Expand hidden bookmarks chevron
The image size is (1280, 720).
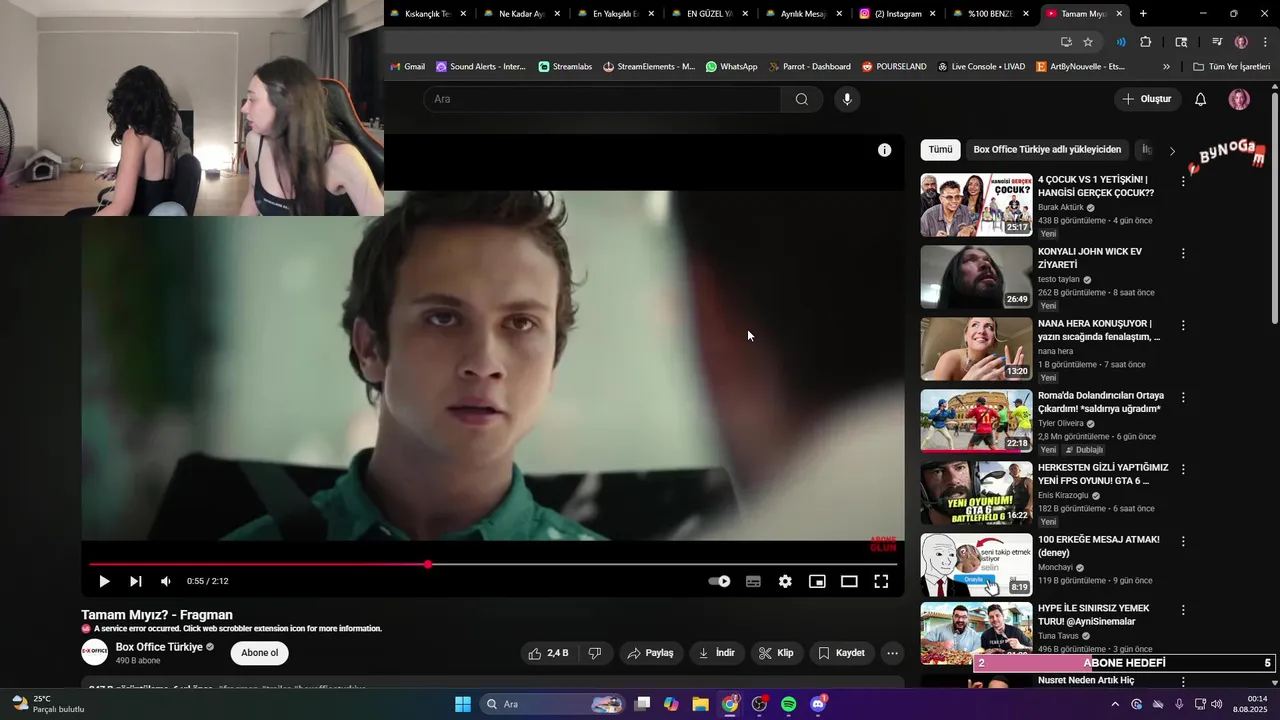pyautogui.click(x=1166, y=67)
